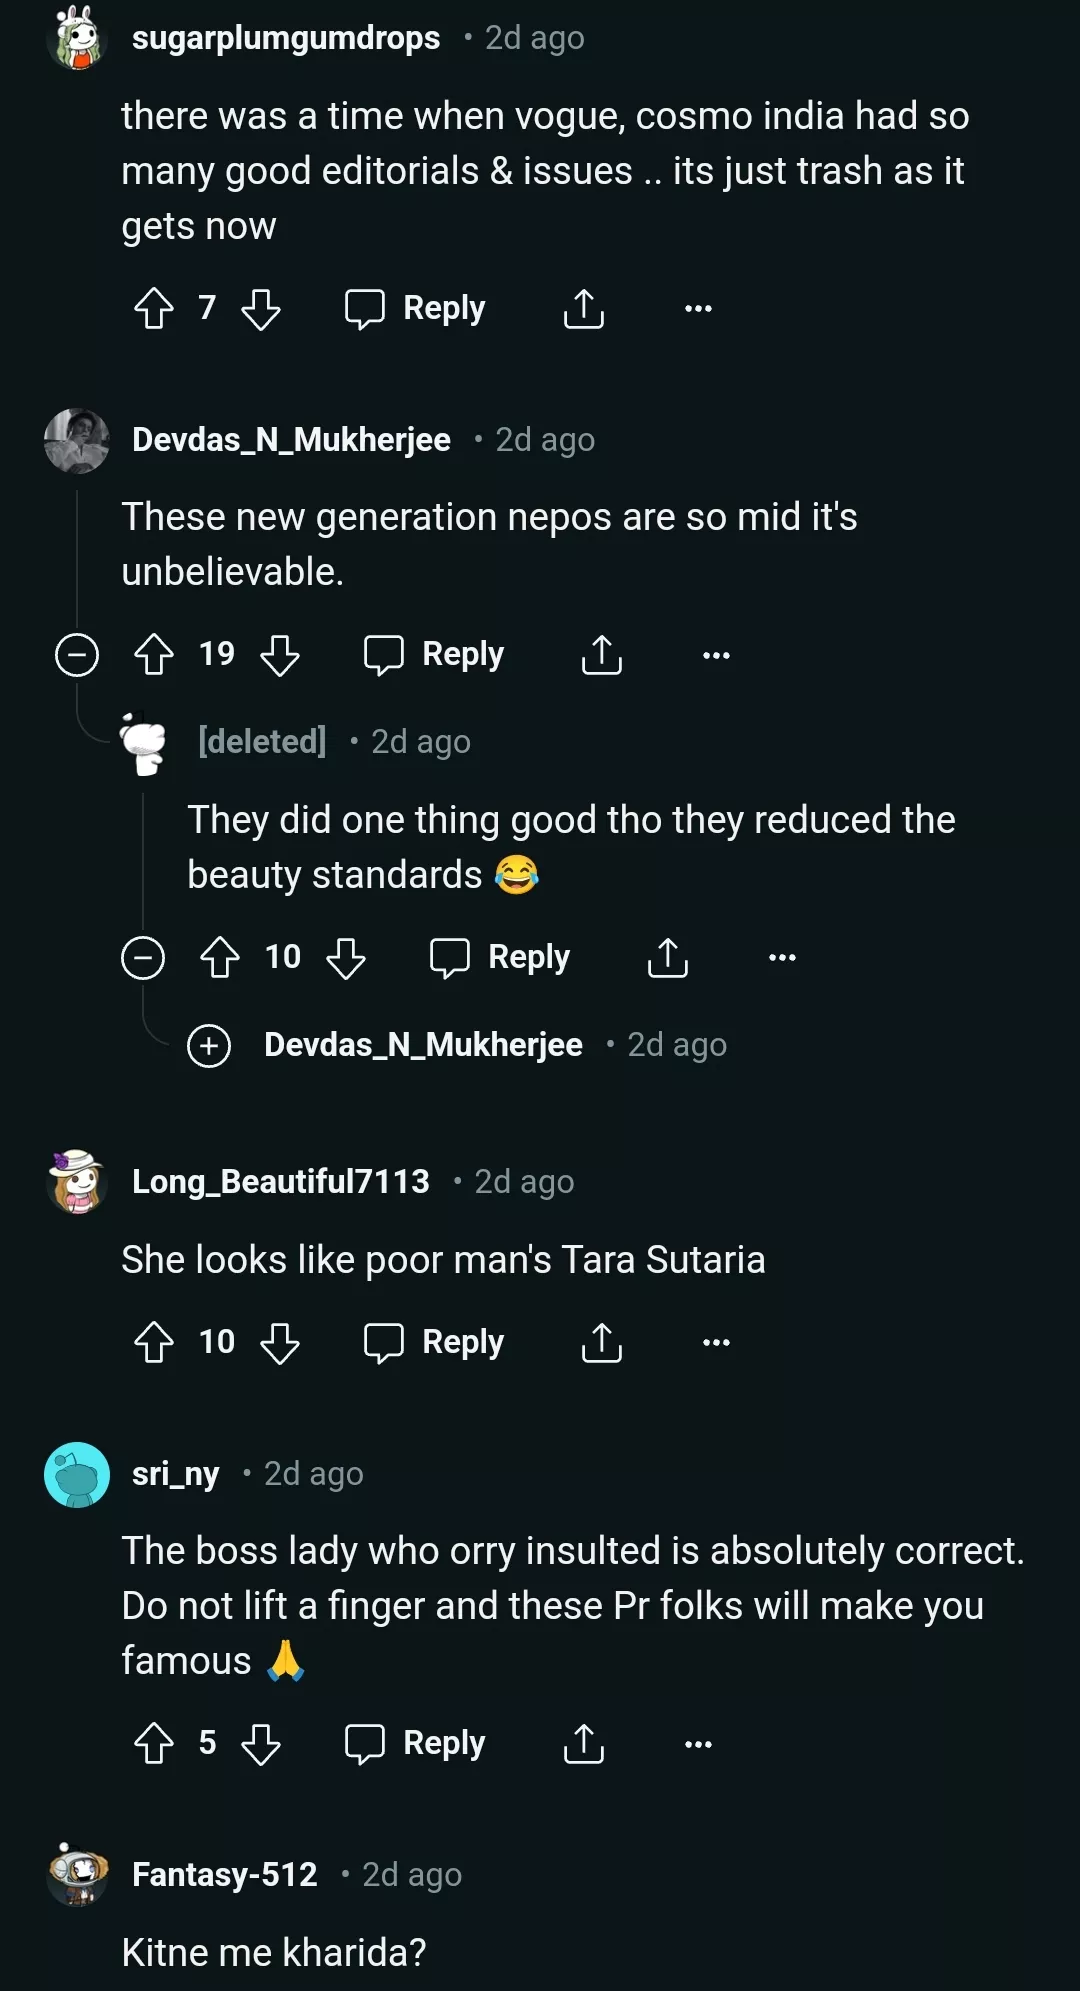Open more options on Long_Beautiful7113's comment
The height and width of the screenshot is (1991, 1080).
click(716, 1343)
